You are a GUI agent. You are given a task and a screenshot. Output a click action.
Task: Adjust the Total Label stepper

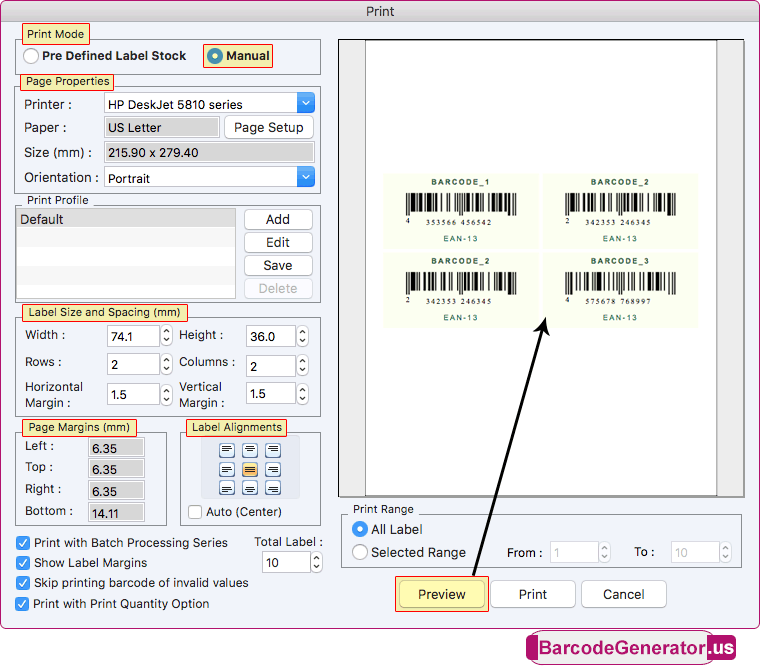316,562
